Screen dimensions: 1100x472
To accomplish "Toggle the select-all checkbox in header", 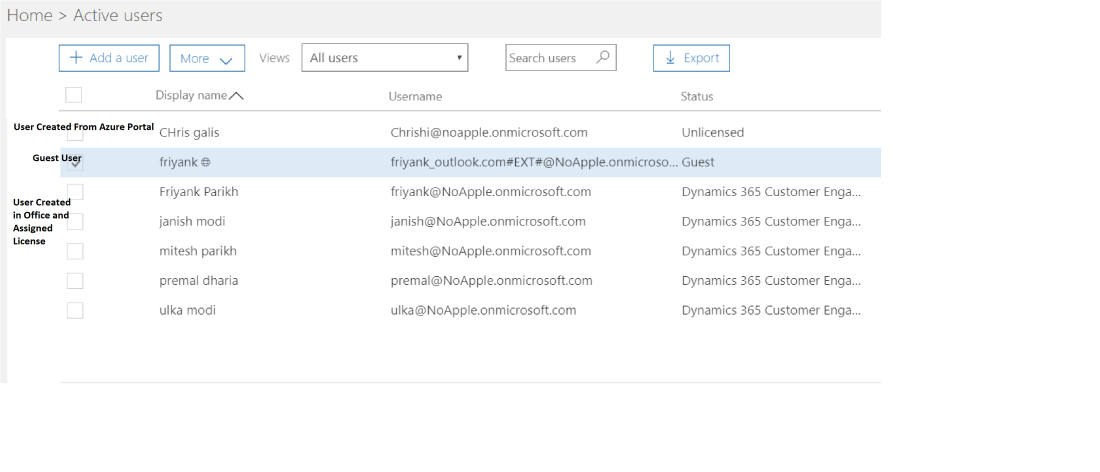I will pos(74,95).
